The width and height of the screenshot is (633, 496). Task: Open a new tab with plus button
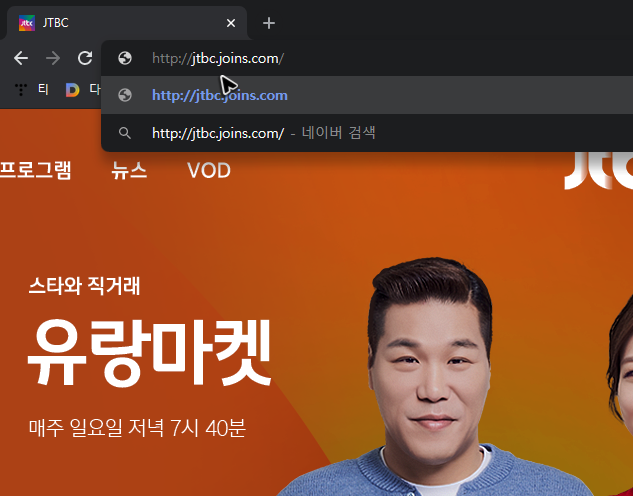tap(269, 23)
